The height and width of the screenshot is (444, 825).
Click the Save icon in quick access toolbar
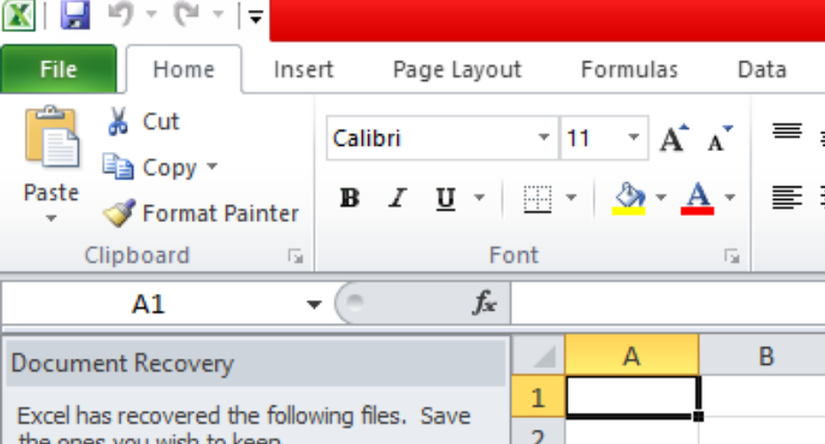(x=75, y=15)
